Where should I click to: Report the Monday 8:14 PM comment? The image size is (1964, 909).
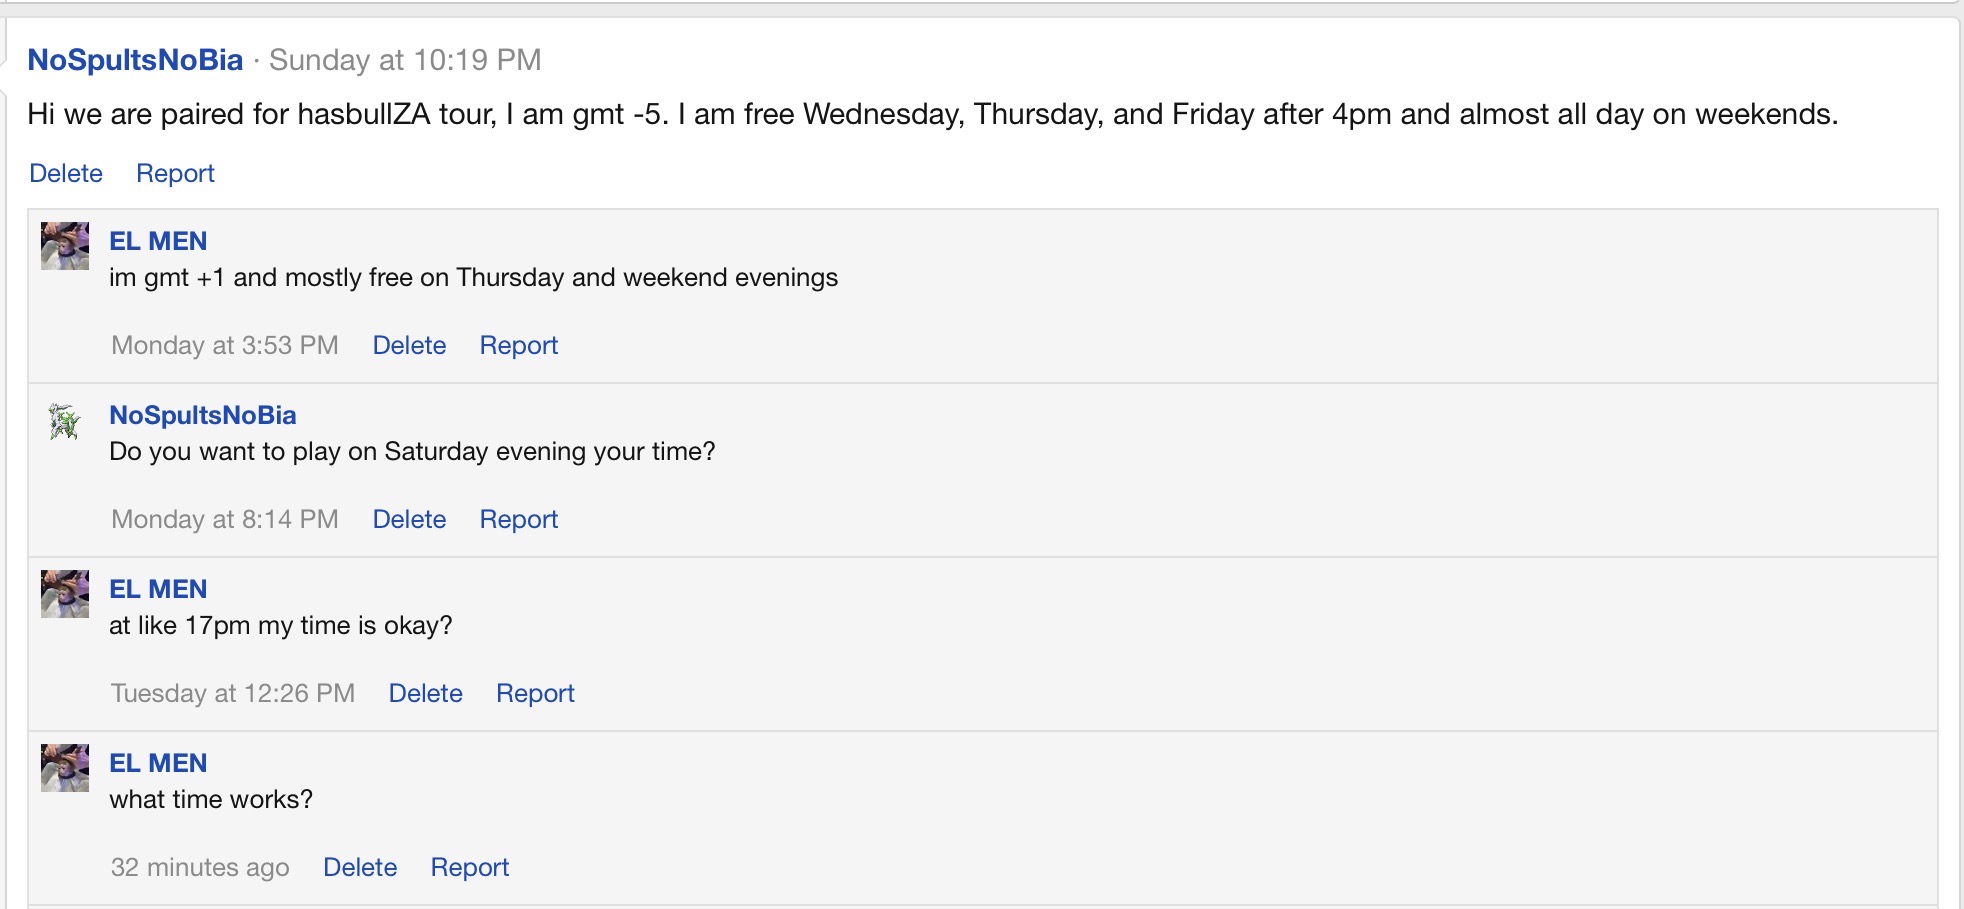pos(518,519)
